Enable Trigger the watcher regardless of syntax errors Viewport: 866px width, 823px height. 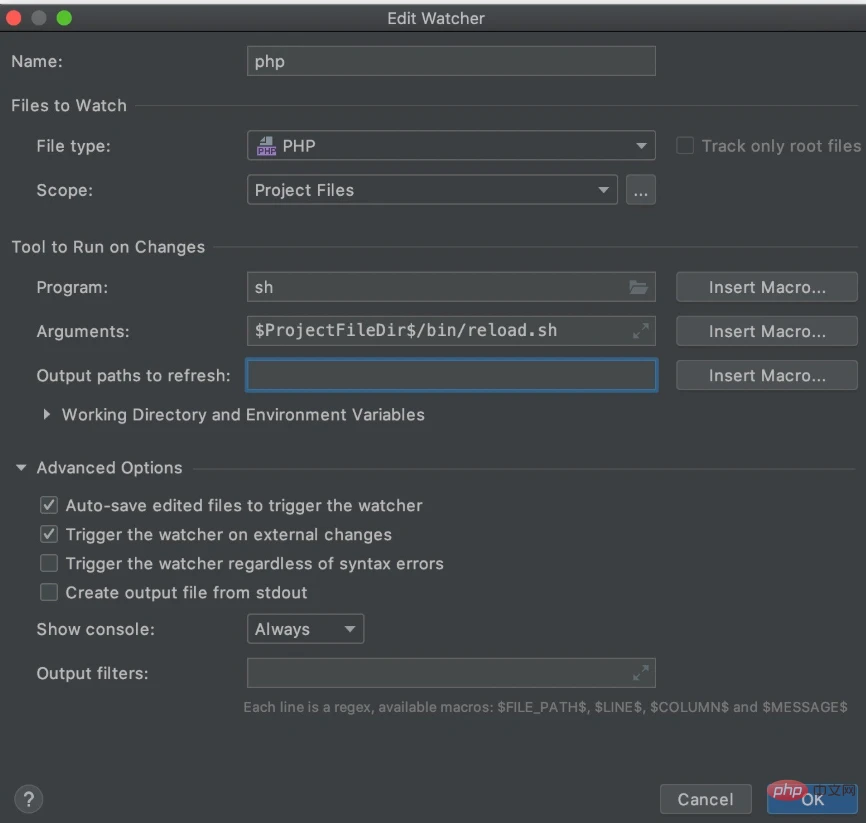tap(49, 563)
